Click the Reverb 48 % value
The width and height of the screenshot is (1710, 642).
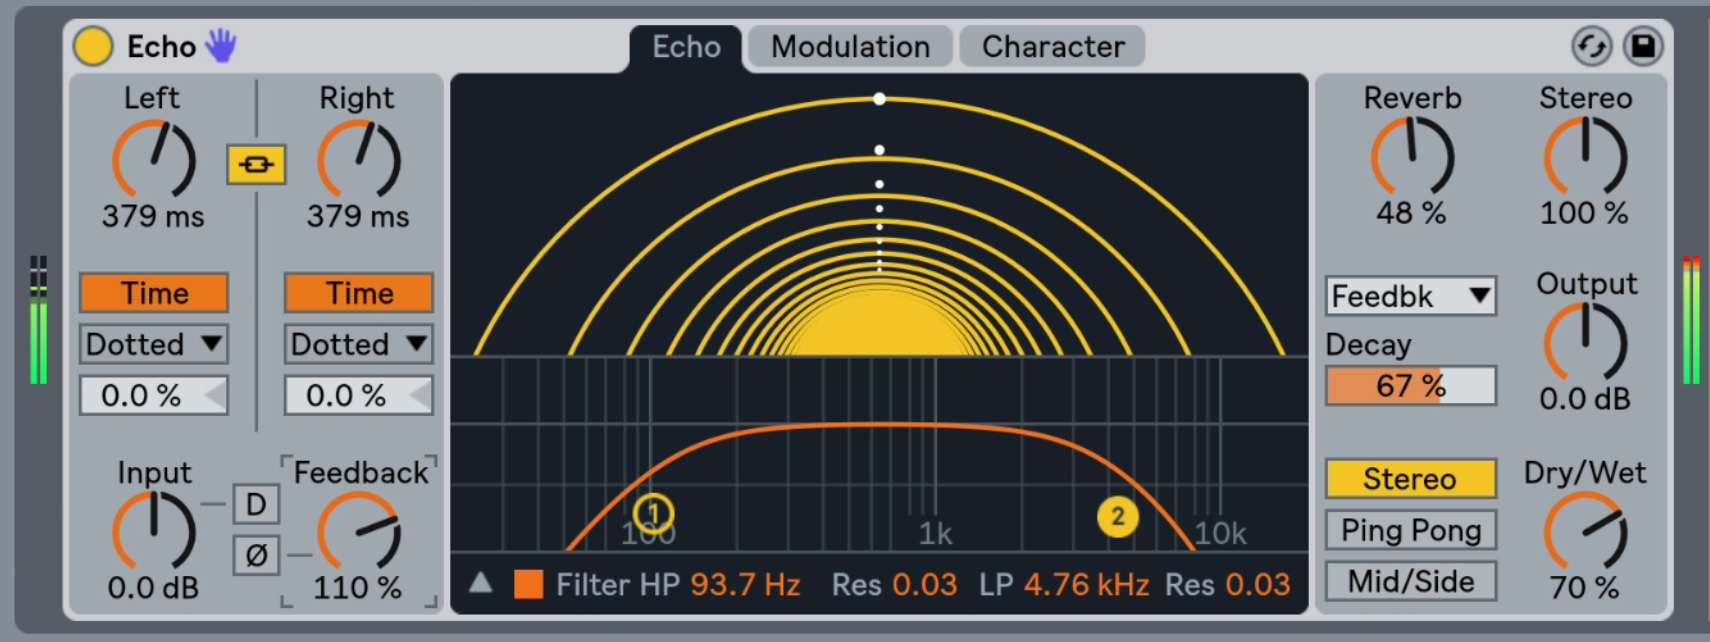pyautogui.click(x=1411, y=213)
